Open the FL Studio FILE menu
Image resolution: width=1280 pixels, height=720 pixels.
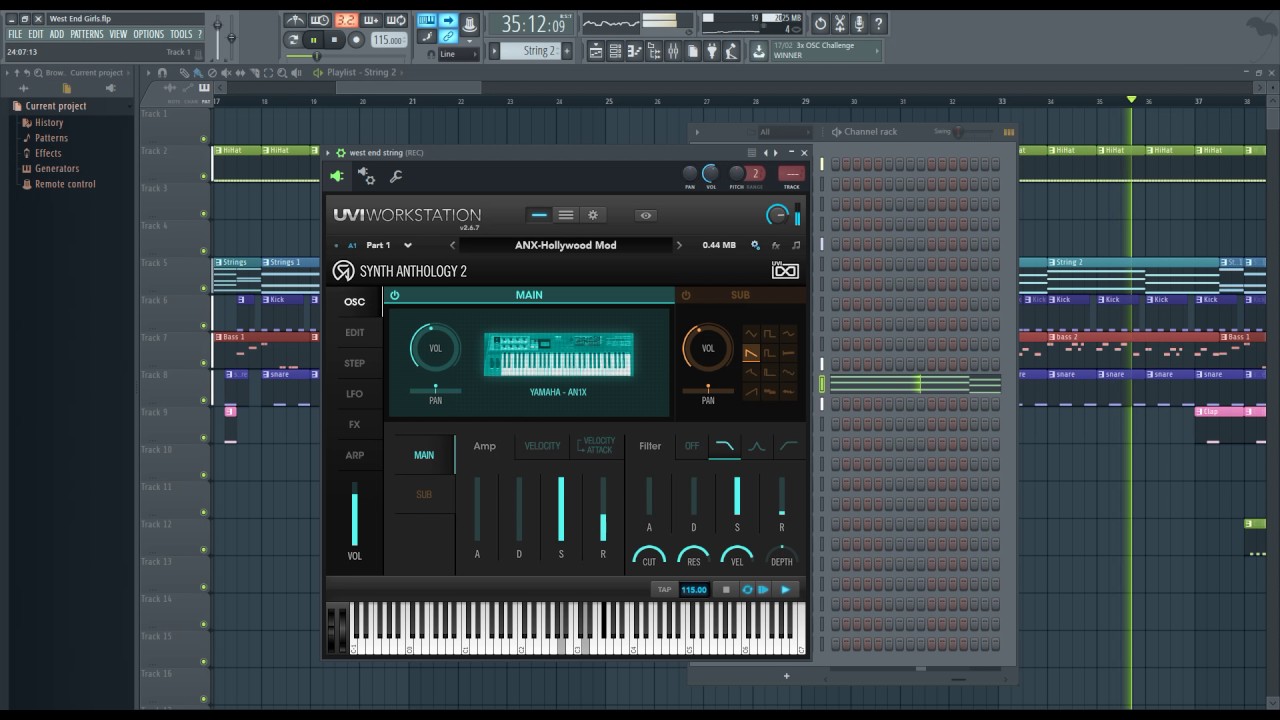[15, 34]
